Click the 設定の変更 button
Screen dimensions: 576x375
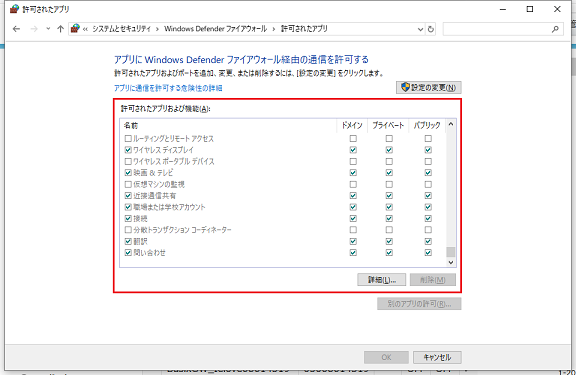pyautogui.click(x=428, y=87)
